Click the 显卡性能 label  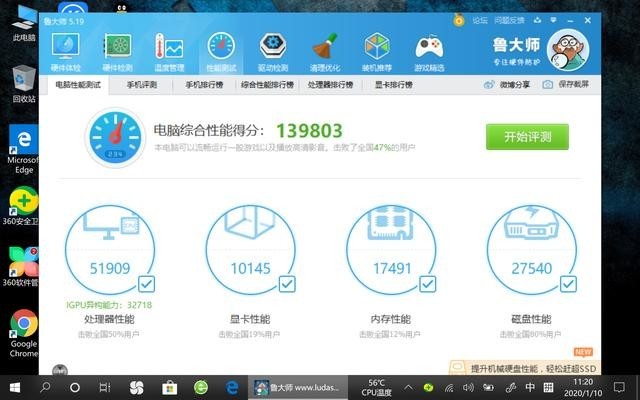coord(250,319)
